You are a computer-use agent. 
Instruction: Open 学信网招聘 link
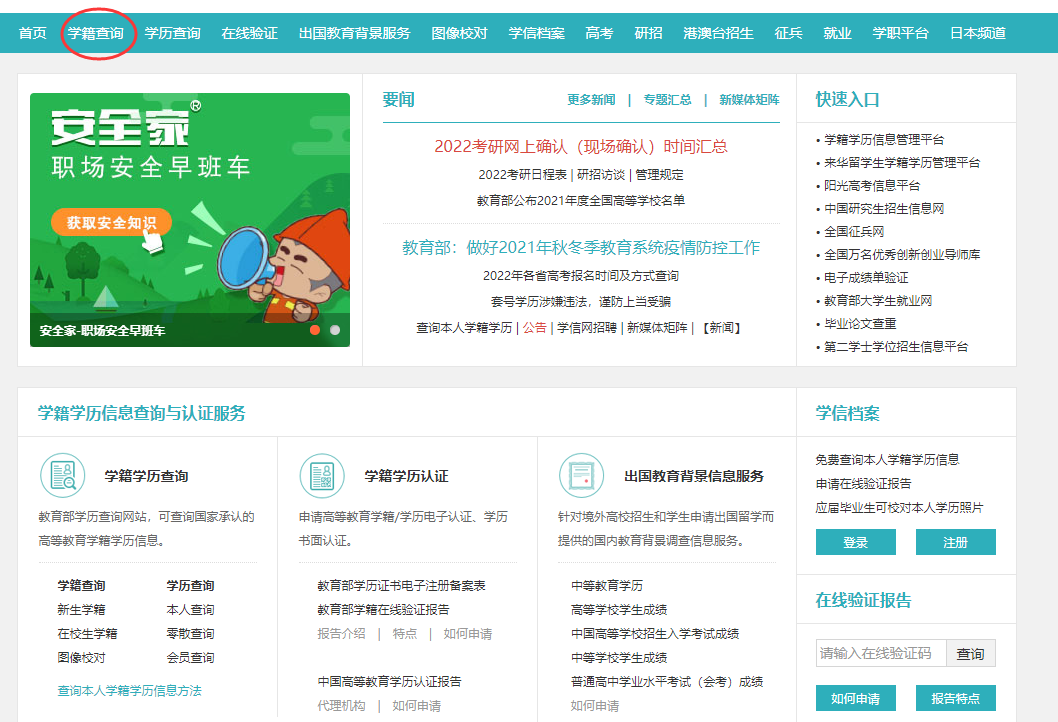[x=587, y=328]
